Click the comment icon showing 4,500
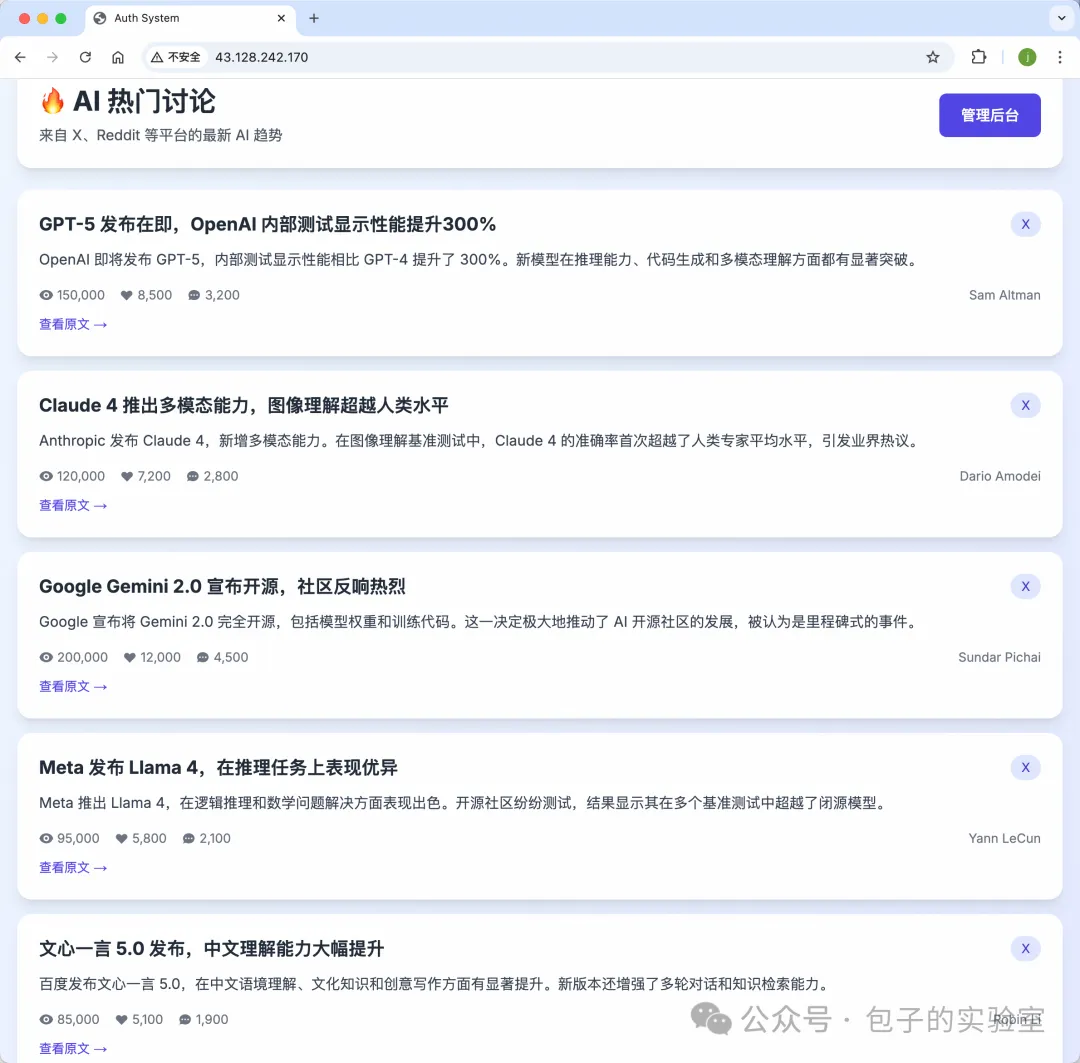 click(x=202, y=658)
